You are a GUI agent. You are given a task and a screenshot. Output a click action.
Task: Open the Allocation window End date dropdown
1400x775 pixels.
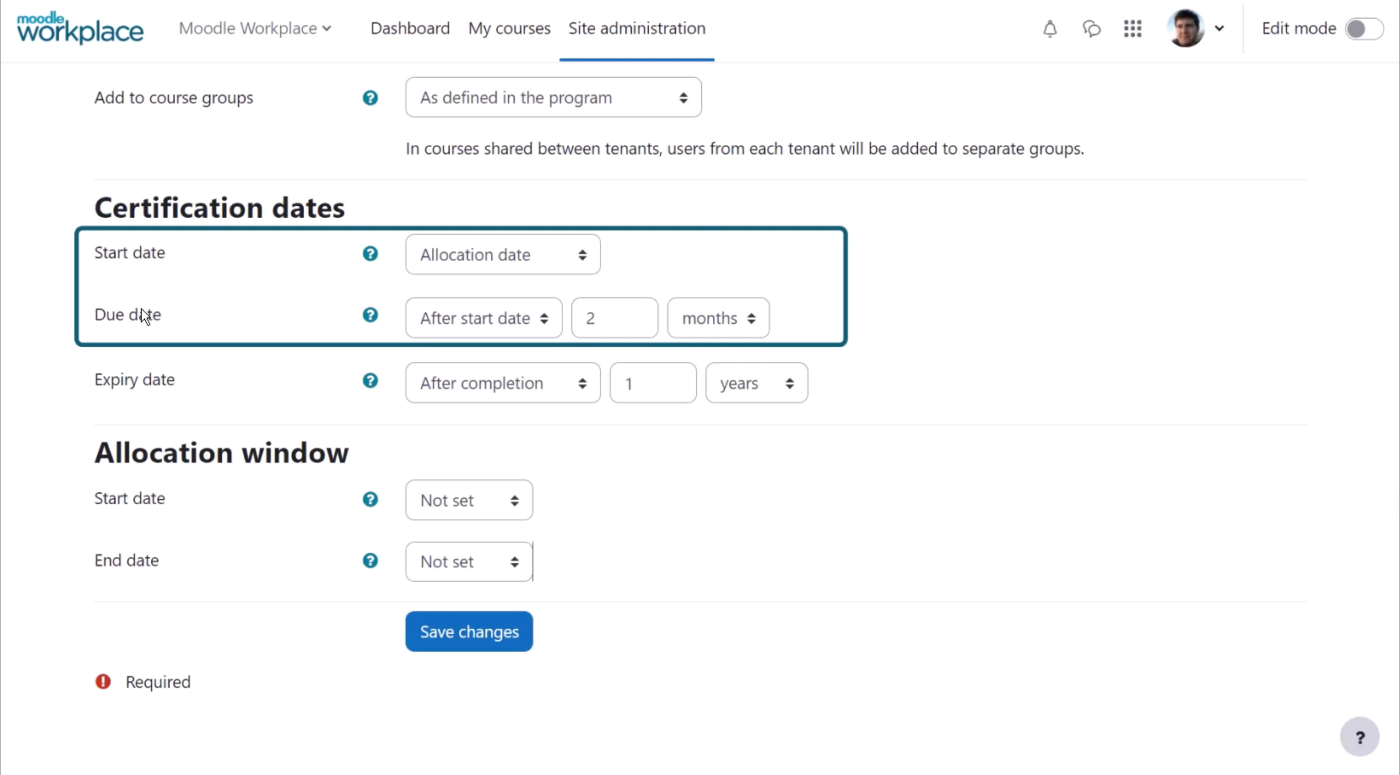click(468, 561)
